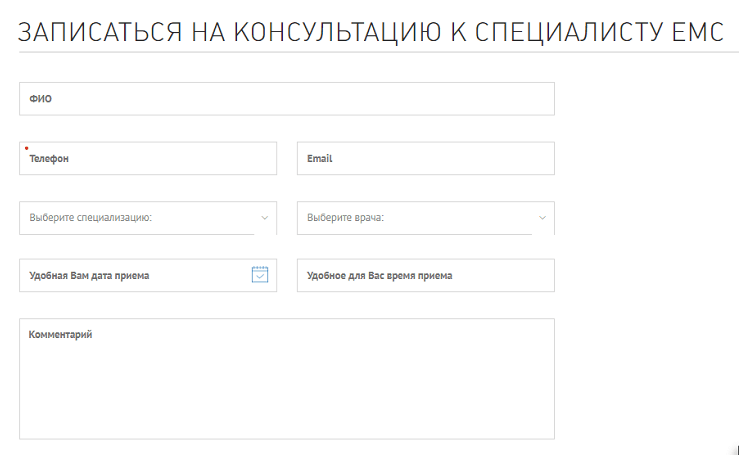Click the Email placeholder label
The width and height of the screenshot is (741, 469).
click(319, 159)
